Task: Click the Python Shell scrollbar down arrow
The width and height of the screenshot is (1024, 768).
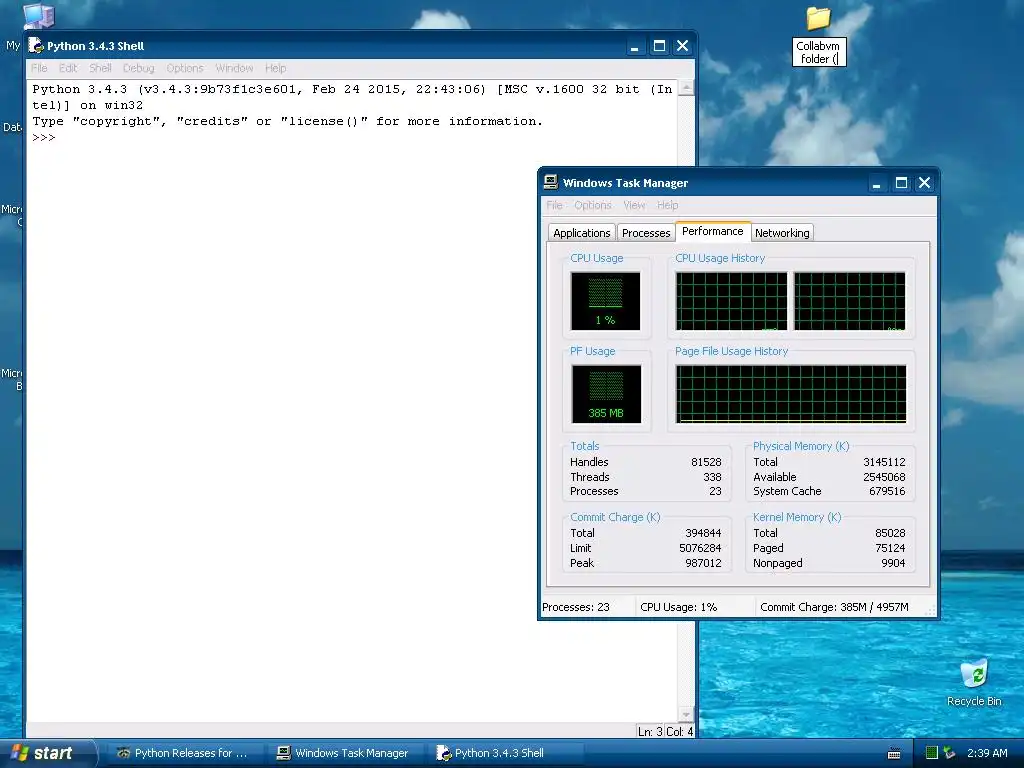Action: pyautogui.click(x=686, y=714)
